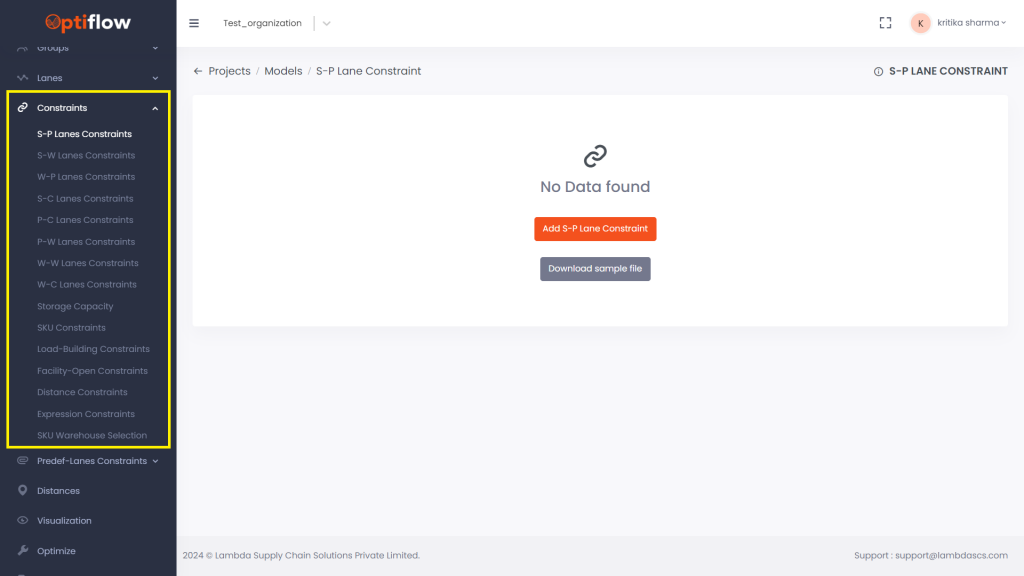1024x576 pixels.
Task: Navigate to Models breadcrumb link
Action: click(x=283, y=71)
